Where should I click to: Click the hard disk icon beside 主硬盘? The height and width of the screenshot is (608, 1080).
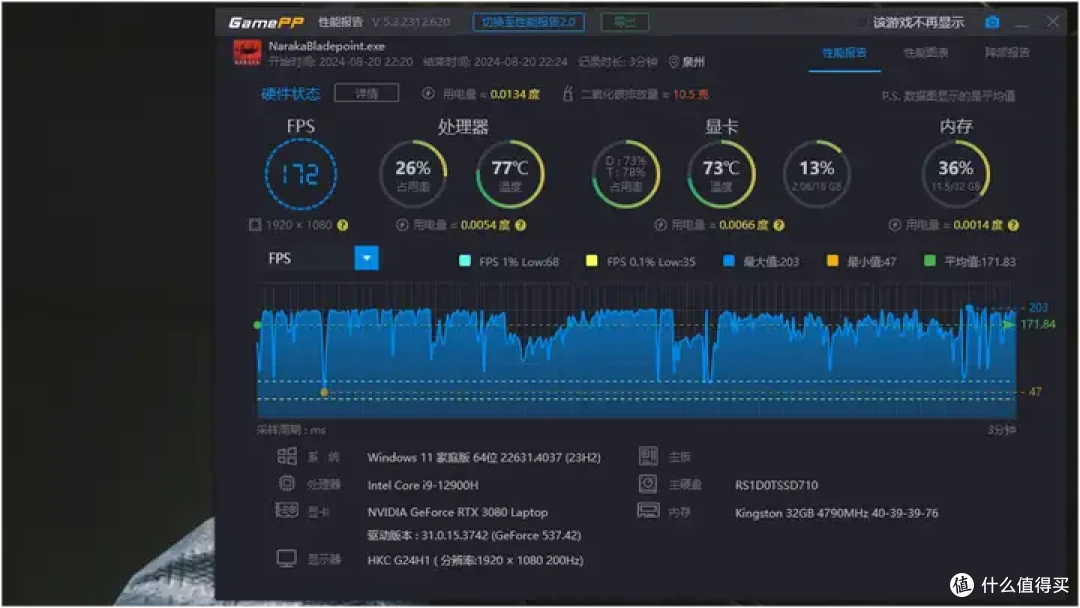pos(648,483)
